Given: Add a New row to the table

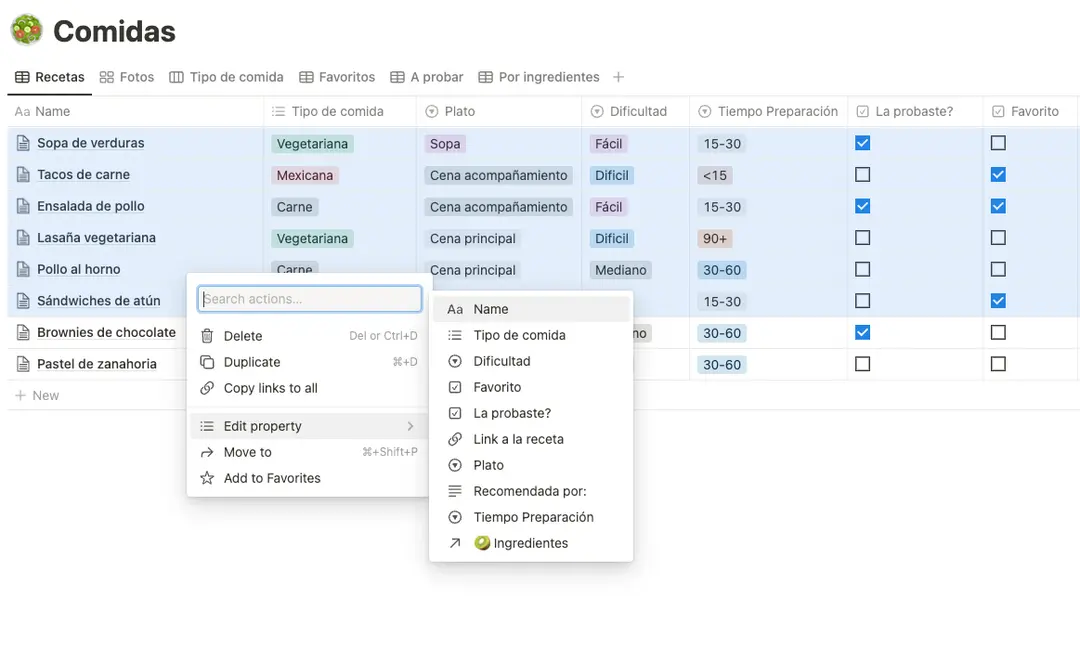Looking at the screenshot, I should click(x=45, y=395).
